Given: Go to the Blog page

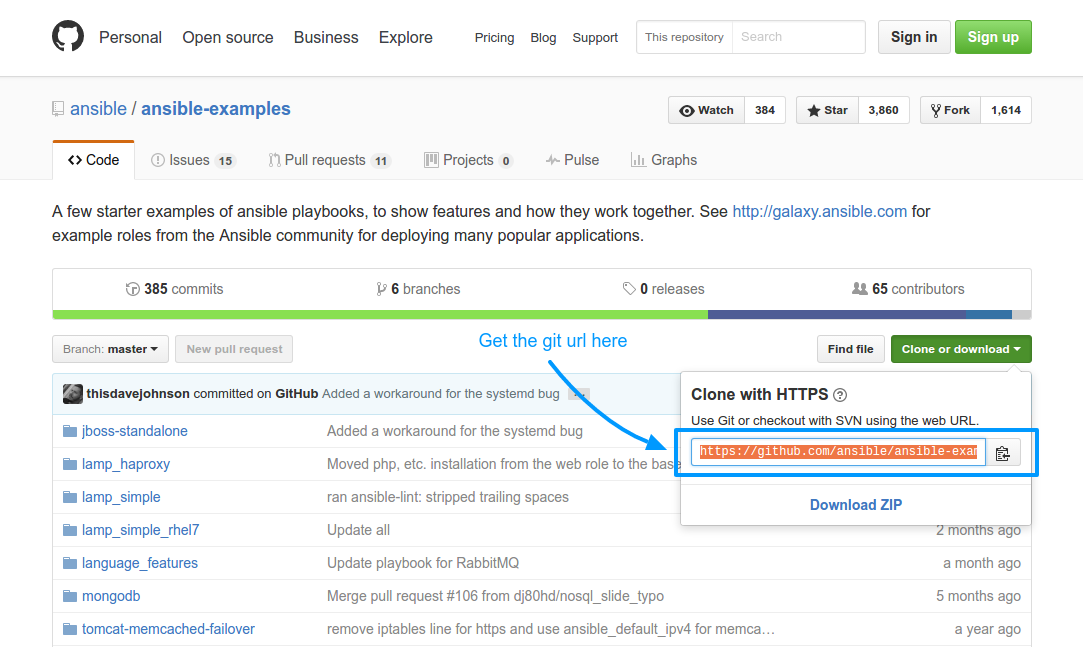Looking at the screenshot, I should [544, 37].
